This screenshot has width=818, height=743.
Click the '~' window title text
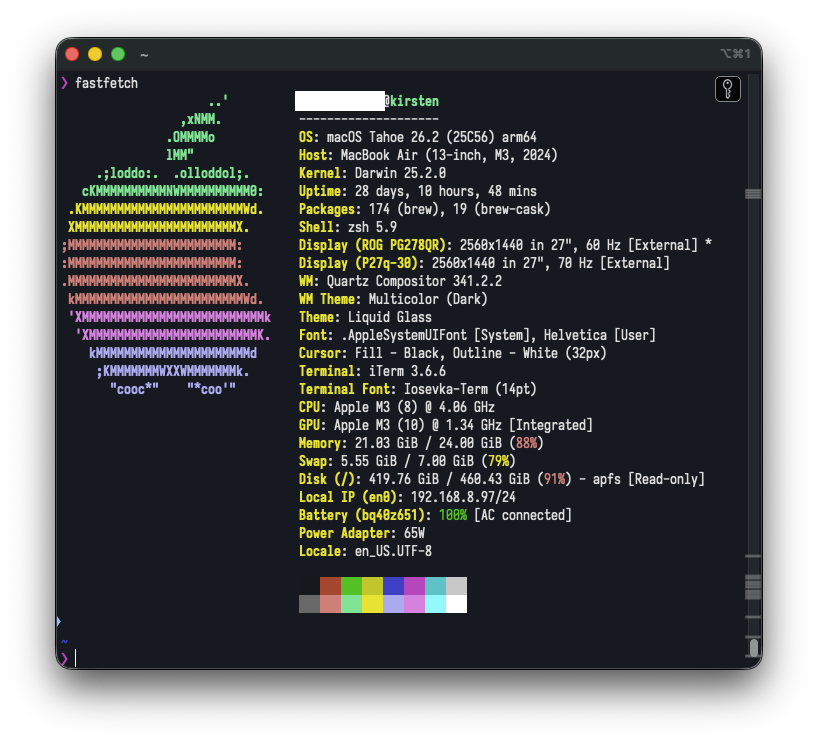(144, 54)
